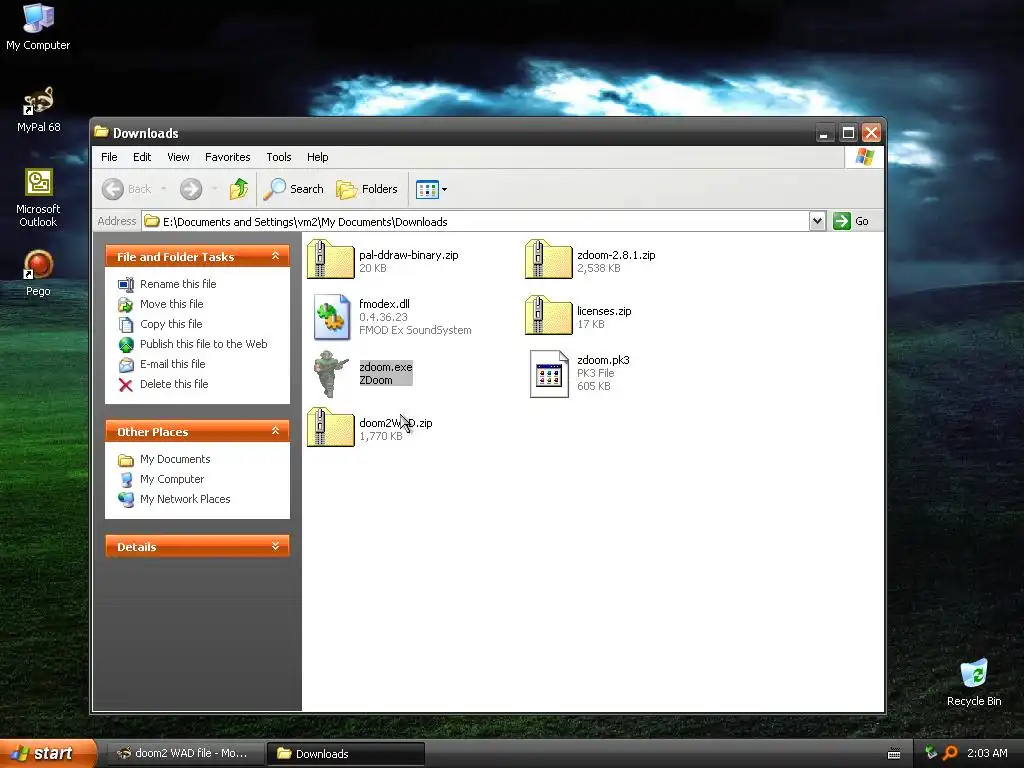Select the Recycle Bin icon

coord(974,683)
